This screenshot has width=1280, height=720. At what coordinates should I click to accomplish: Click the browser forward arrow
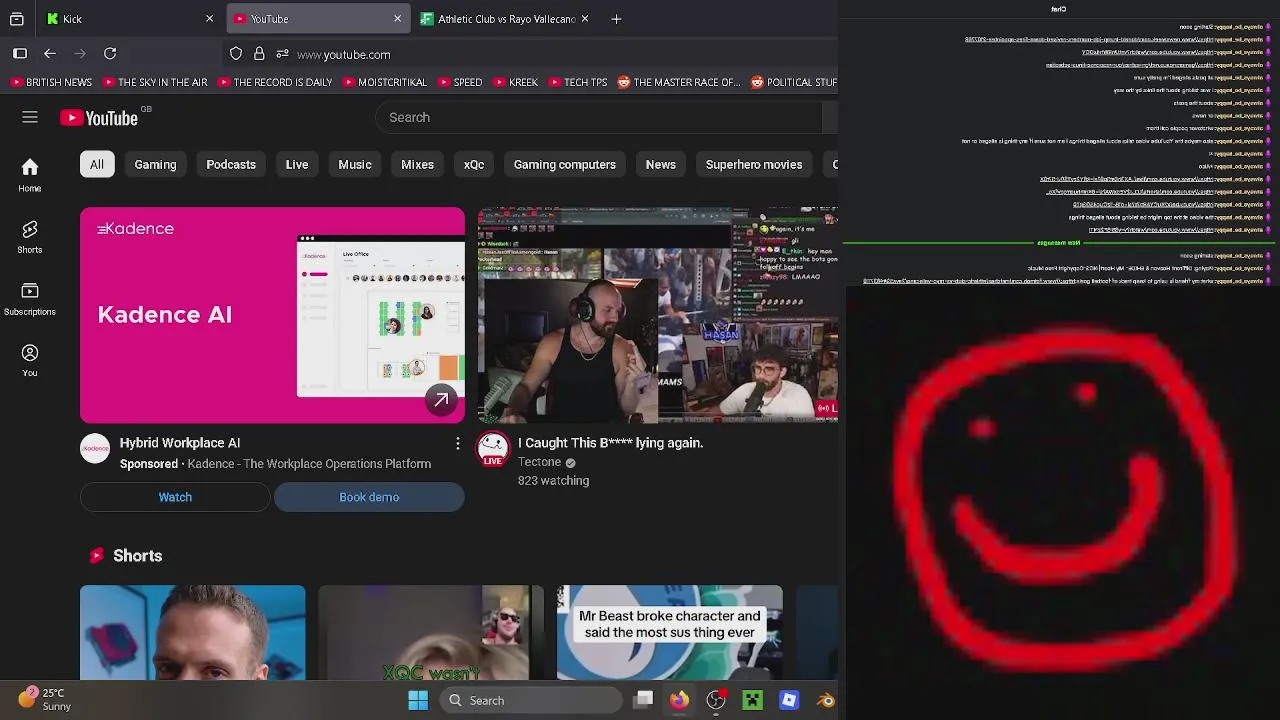80,54
